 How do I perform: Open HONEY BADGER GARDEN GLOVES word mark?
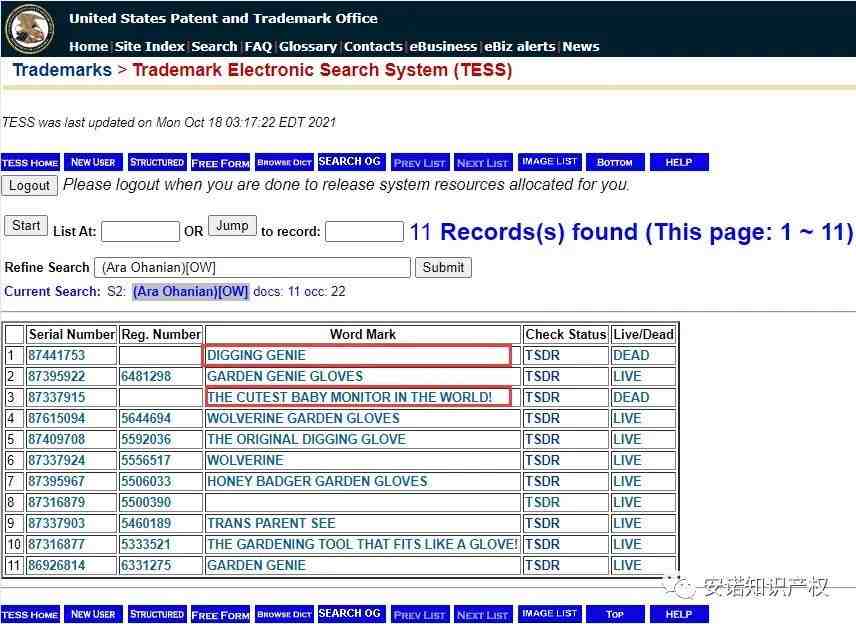317,481
